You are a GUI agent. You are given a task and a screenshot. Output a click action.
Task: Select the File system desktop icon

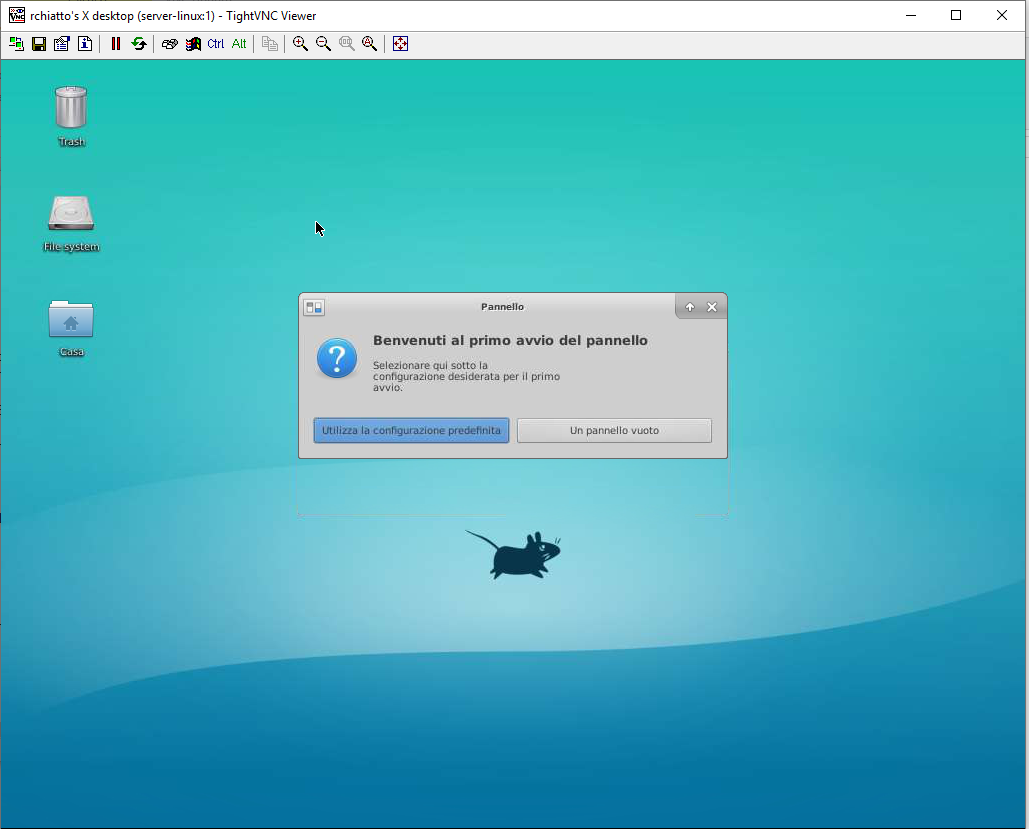click(x=71, y=223)
